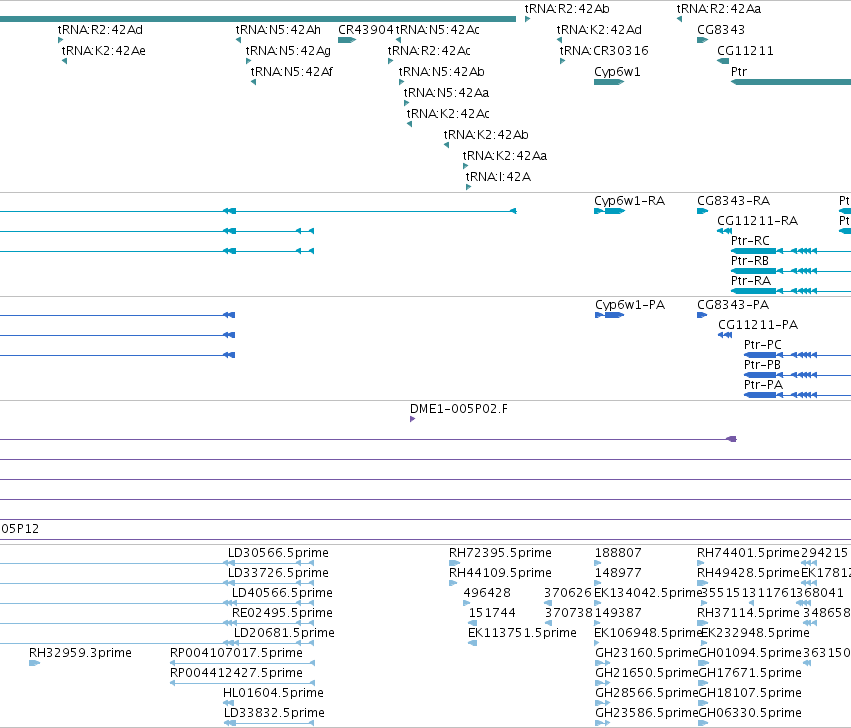Viewport: 851px width, 728px height.
Task: Select the CR43904 gene glyph
Action: (347, 40)
